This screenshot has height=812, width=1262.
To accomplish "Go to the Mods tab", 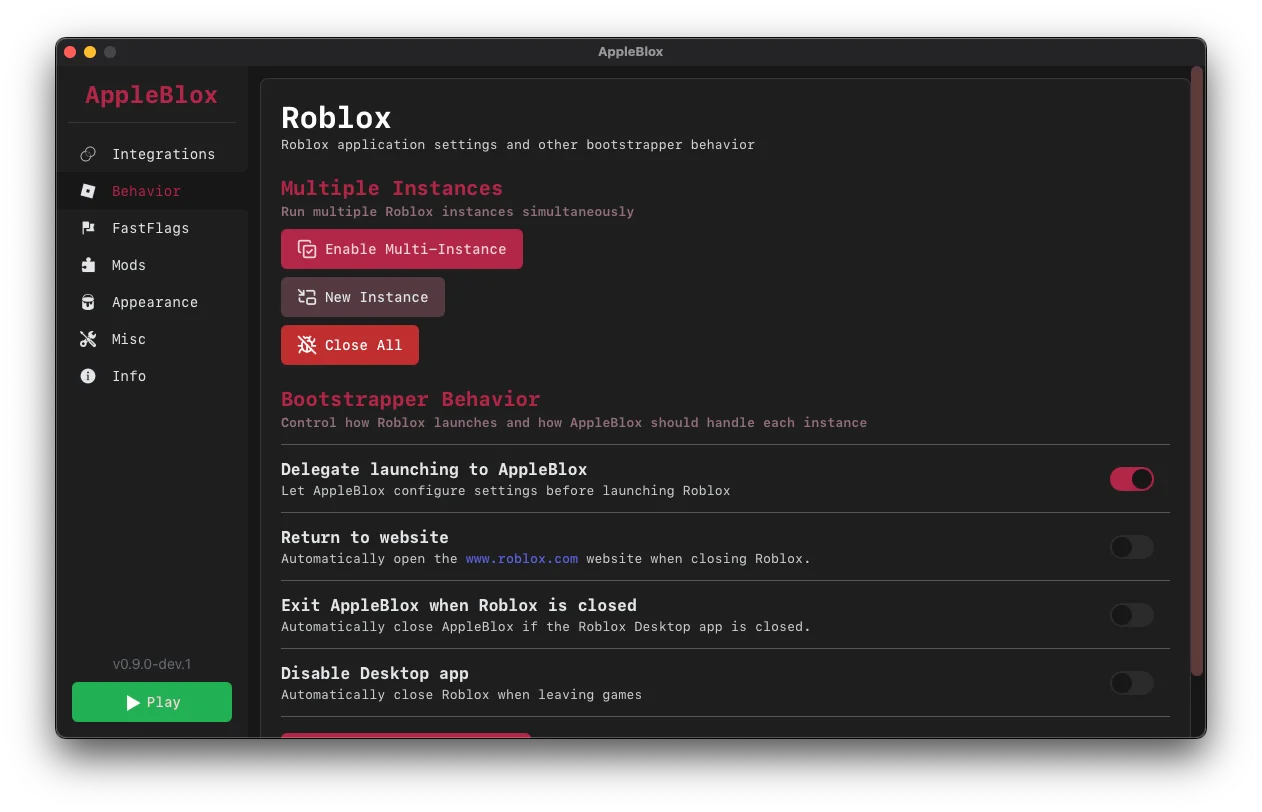I will point(128,265).
